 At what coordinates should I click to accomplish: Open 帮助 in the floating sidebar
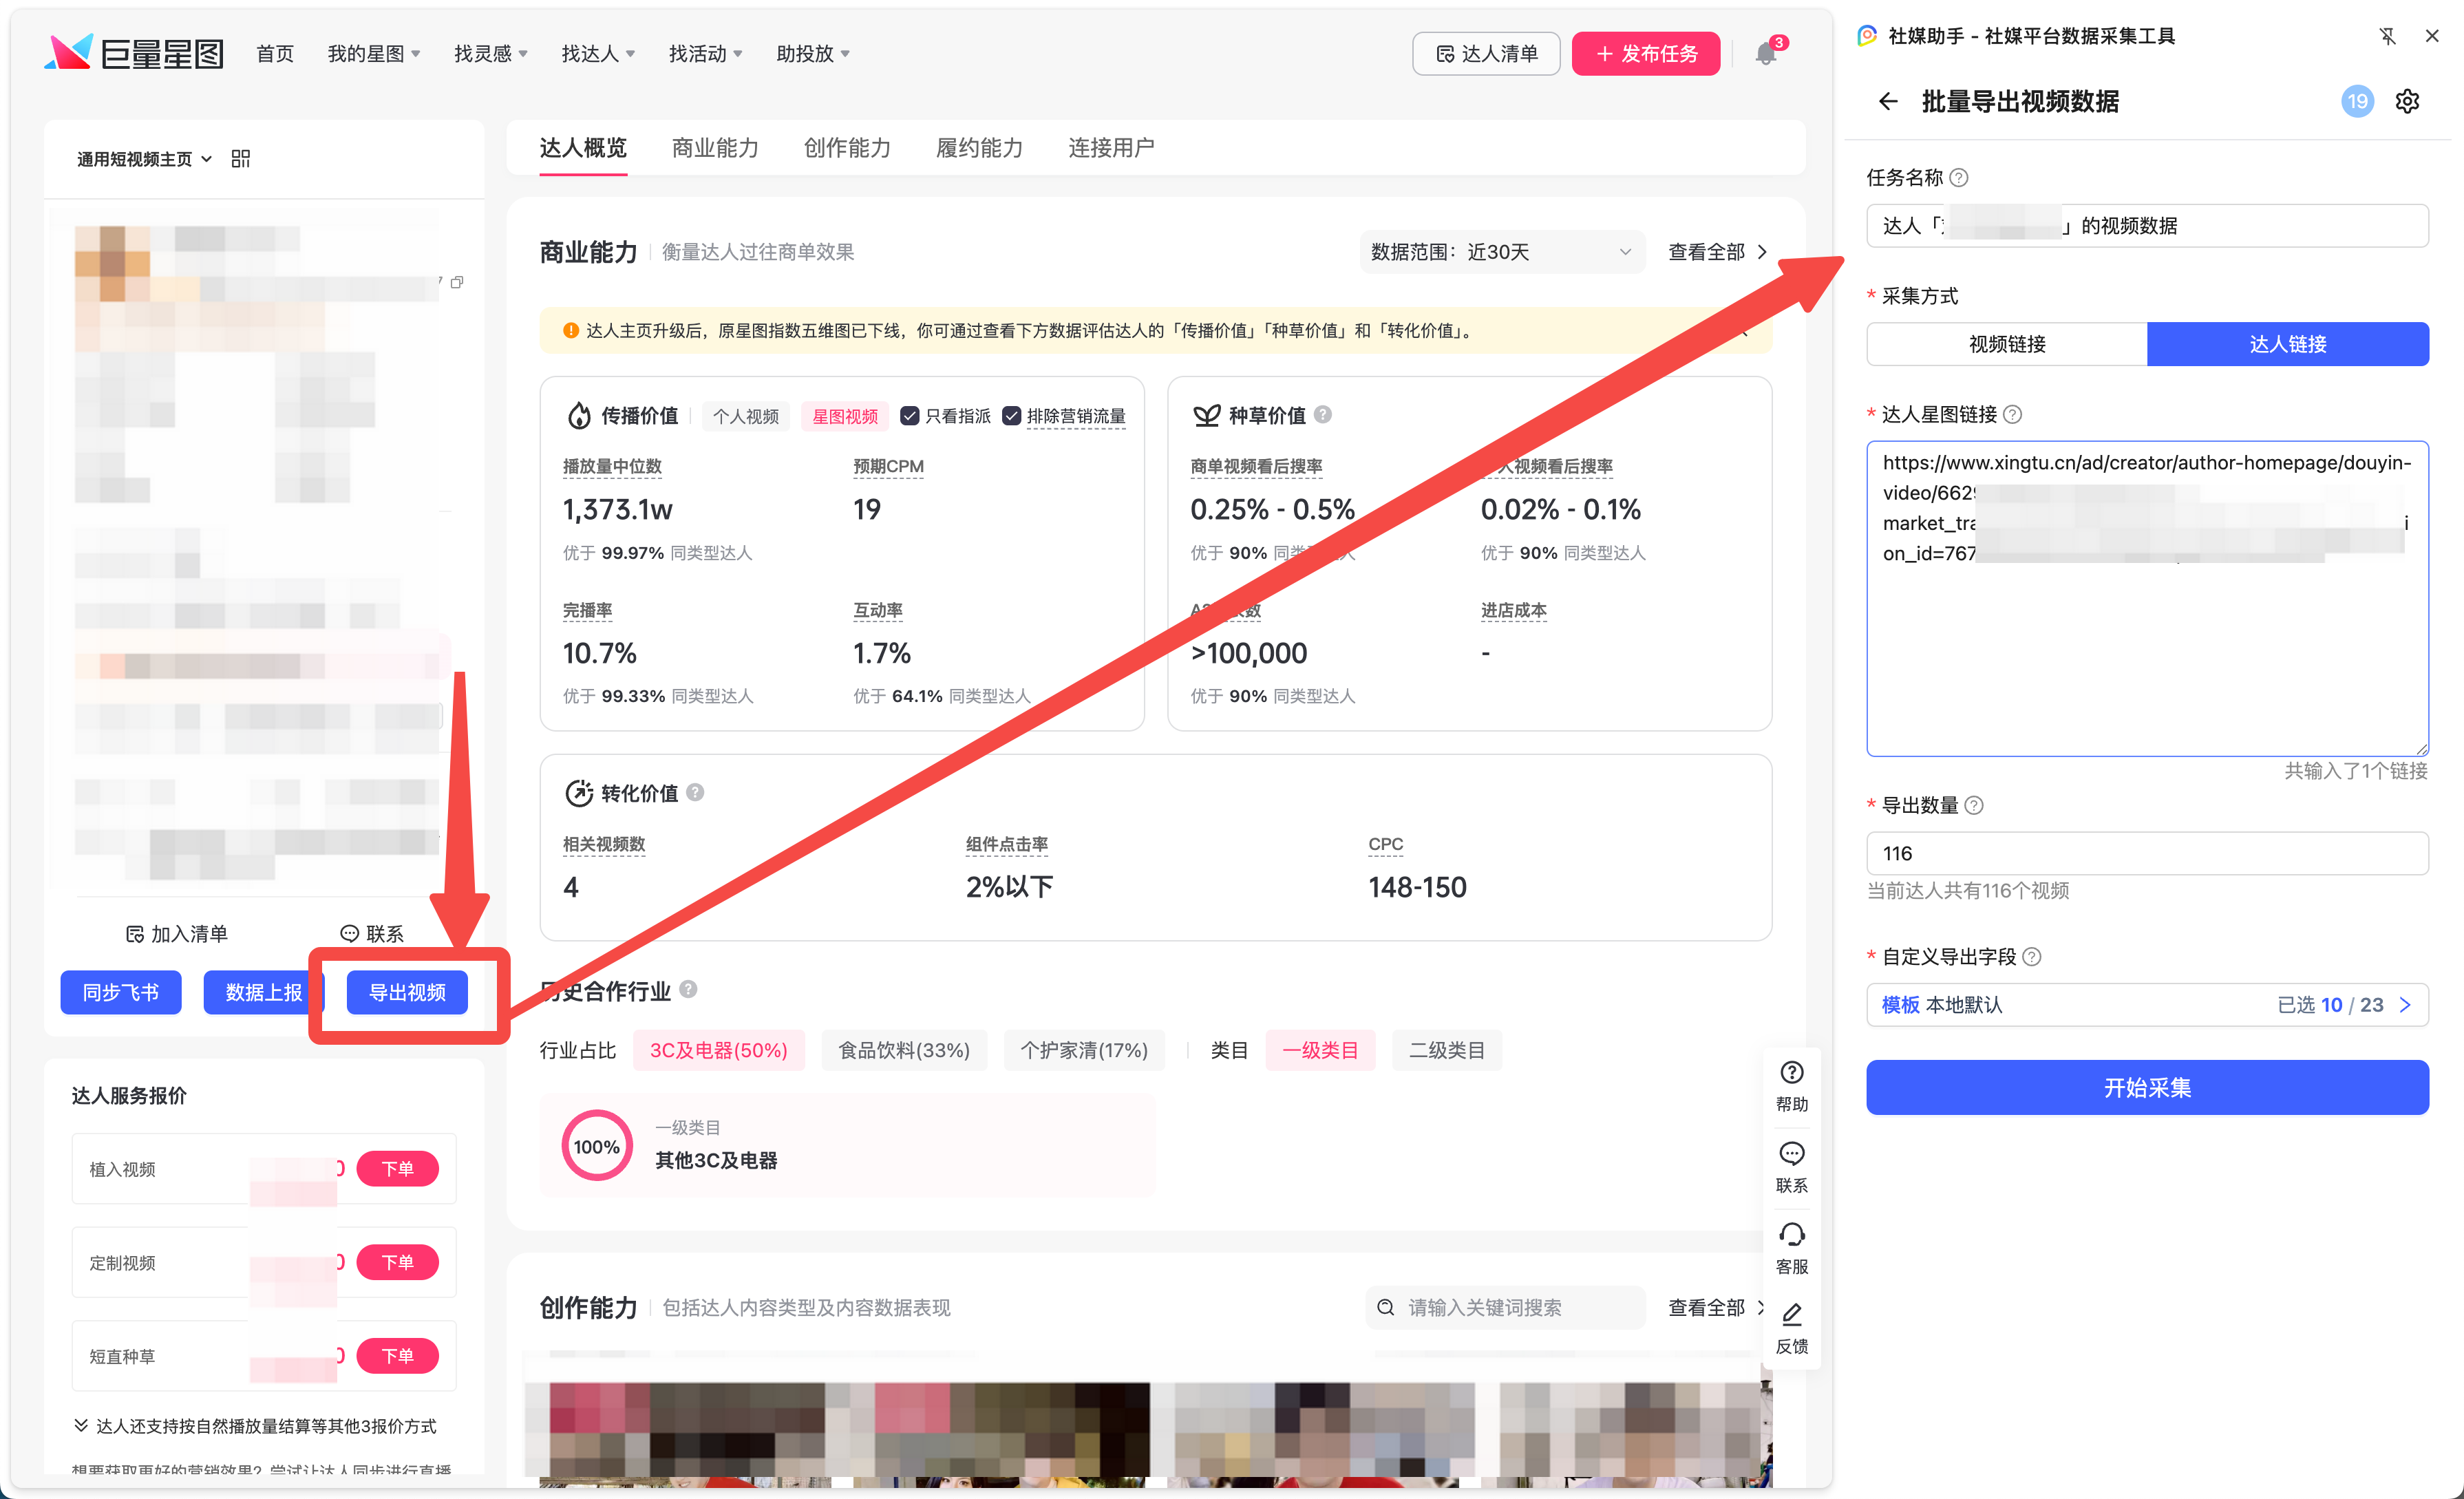pos(1792,1085)
